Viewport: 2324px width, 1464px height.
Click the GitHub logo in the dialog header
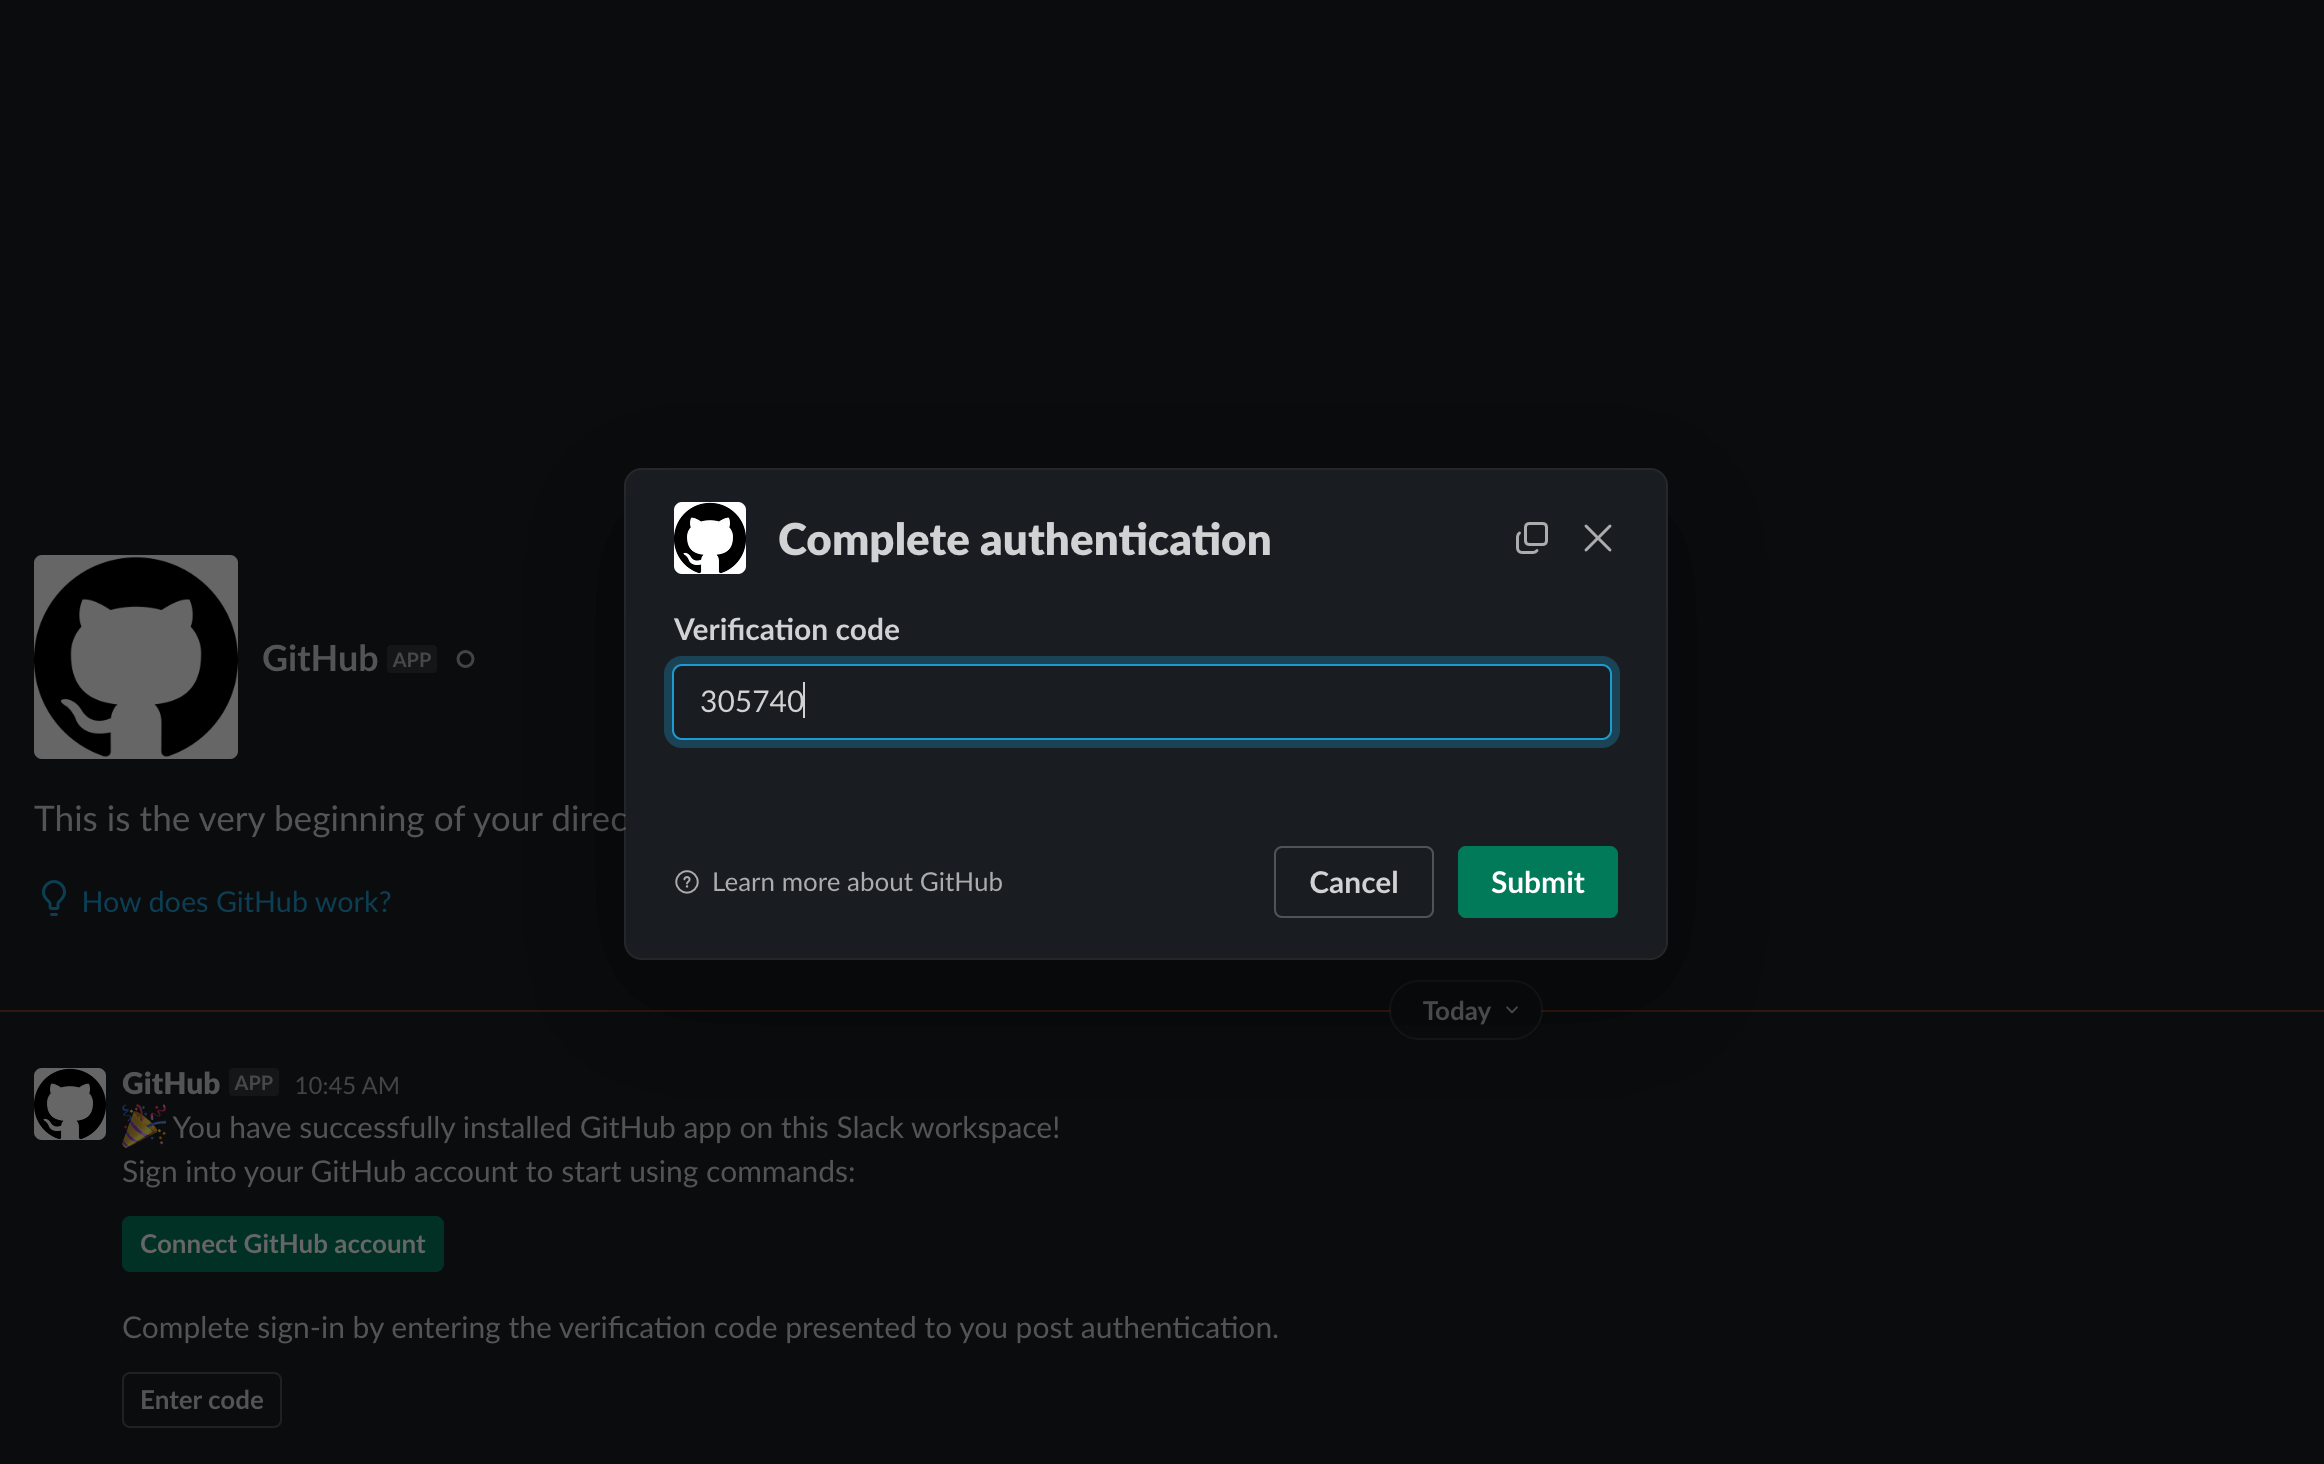tap(710, 537)
